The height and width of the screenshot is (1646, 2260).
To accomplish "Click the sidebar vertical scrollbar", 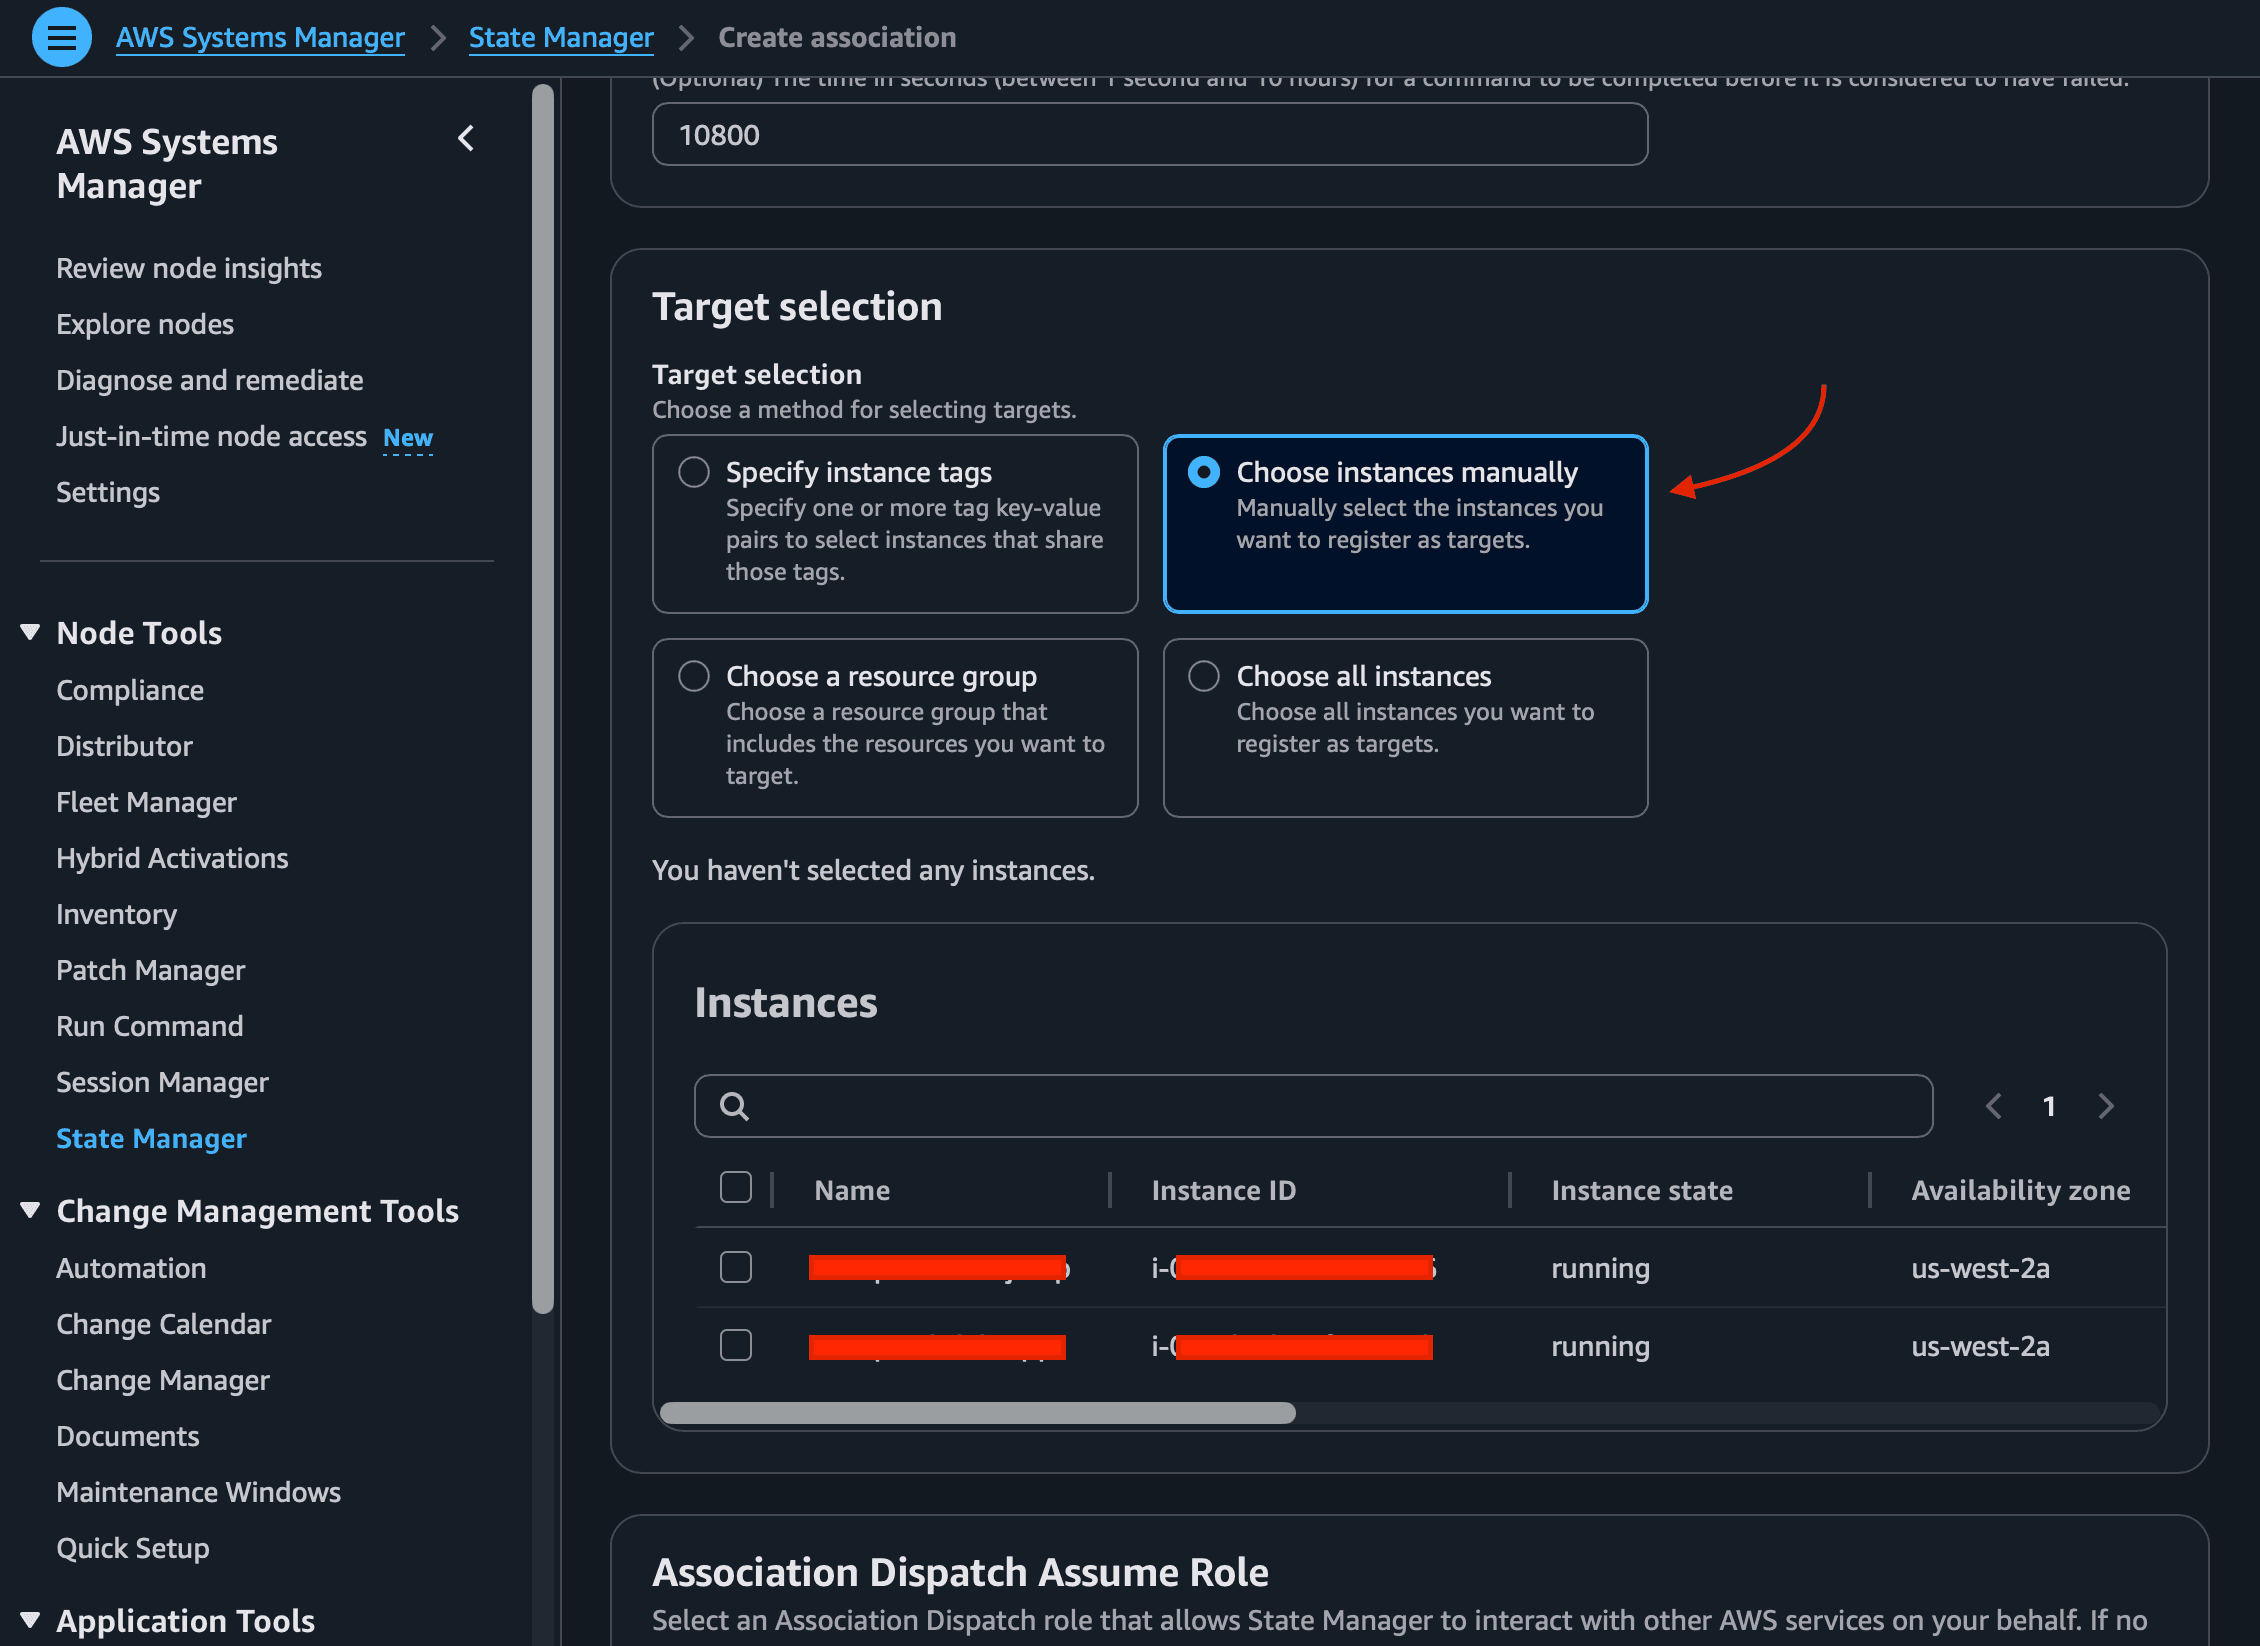I will [543, 698].
